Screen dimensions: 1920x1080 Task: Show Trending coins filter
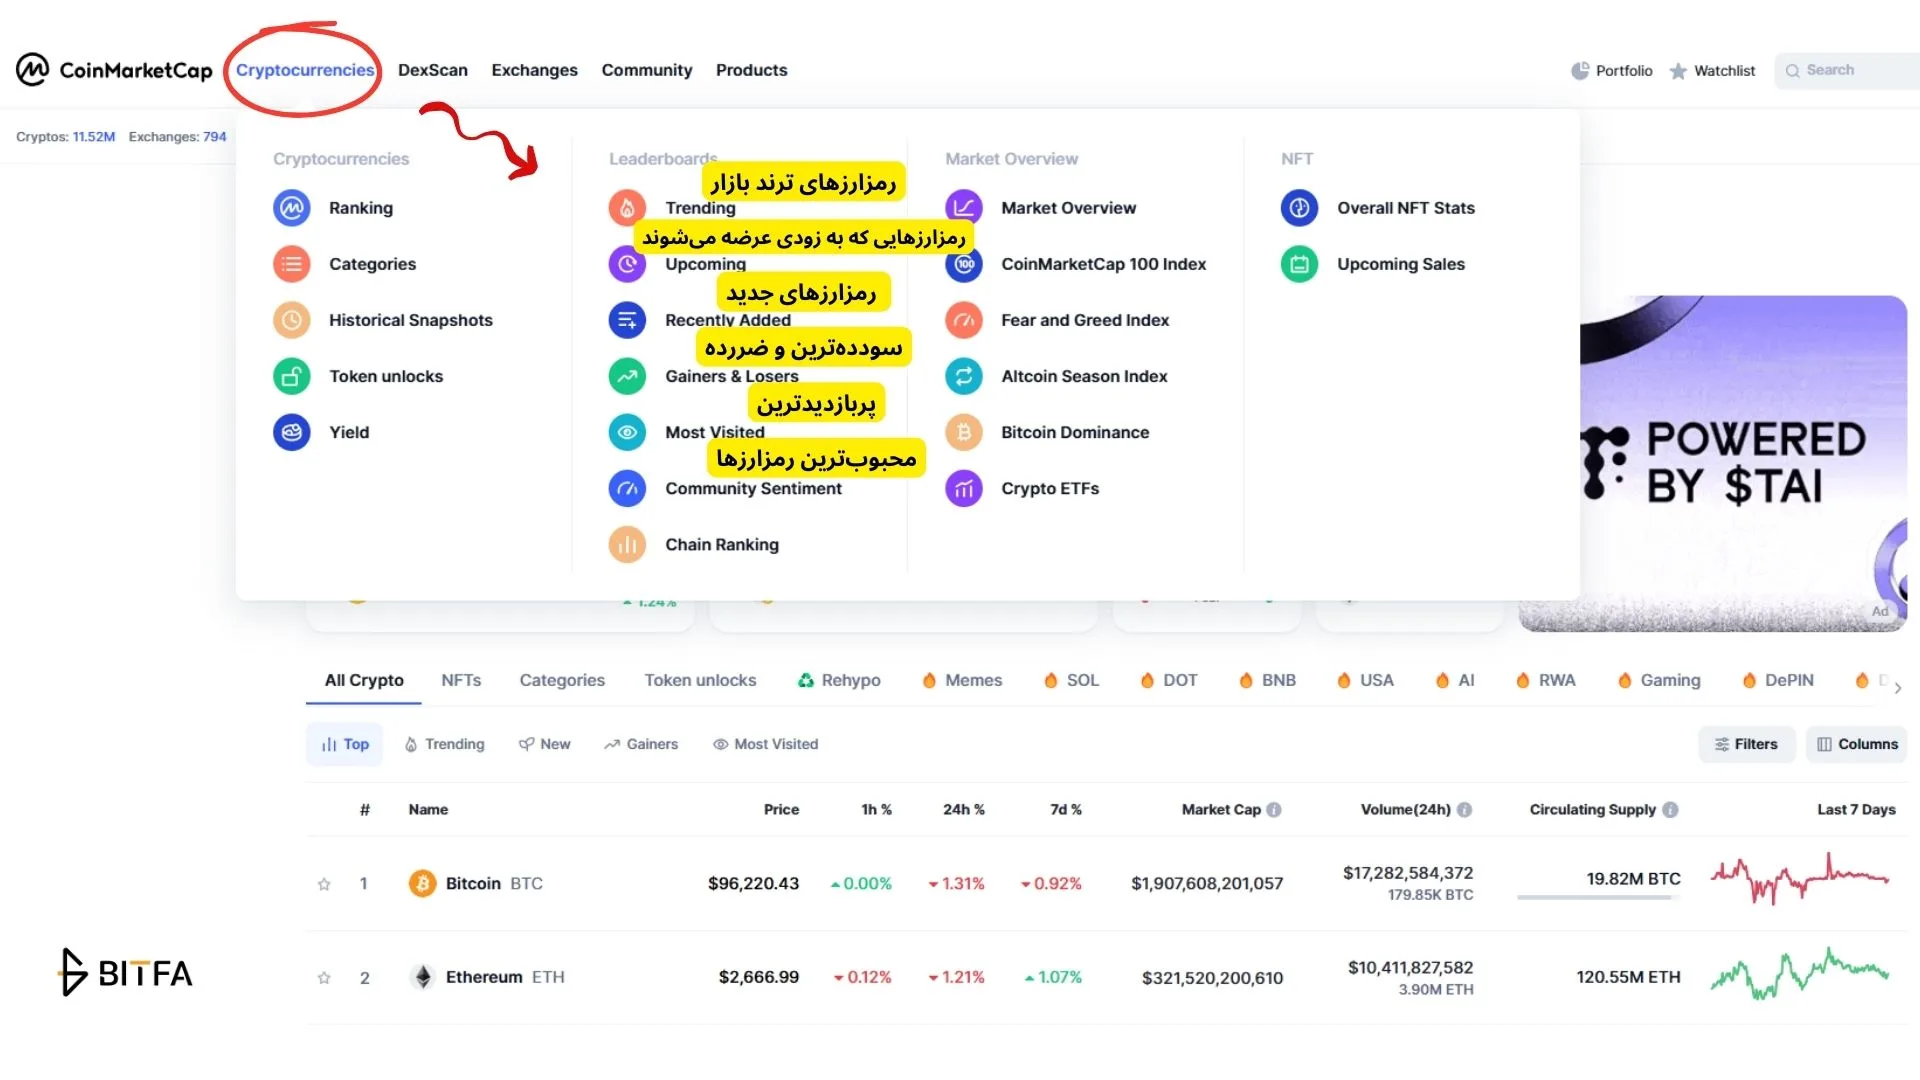pos(444,744)
